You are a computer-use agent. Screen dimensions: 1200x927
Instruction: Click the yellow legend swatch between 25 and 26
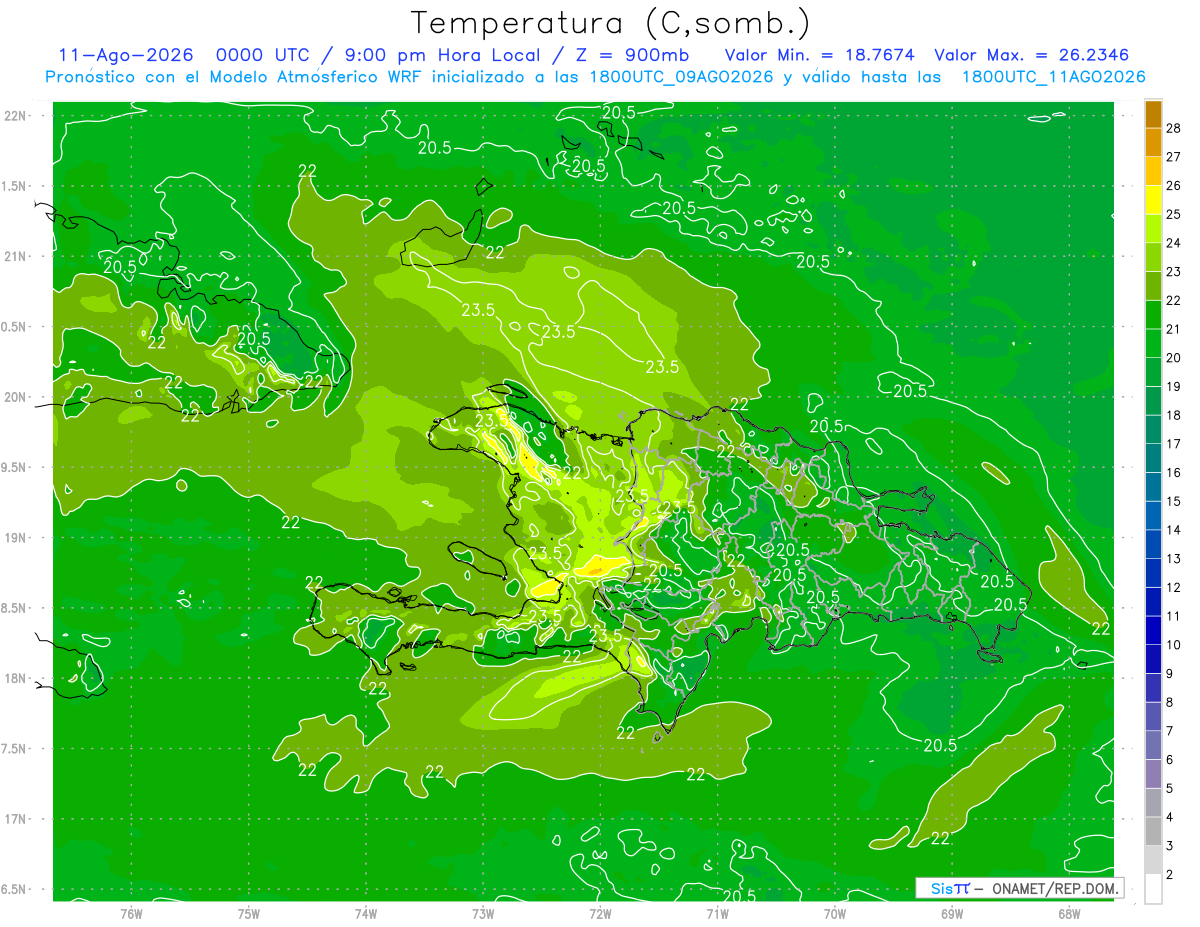pos(1153,200)
